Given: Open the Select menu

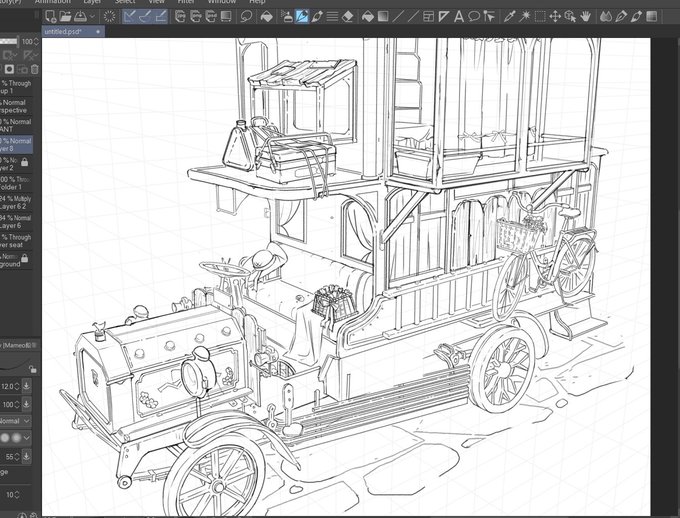Looking at the screenshot, I should [x=125, y=2].
